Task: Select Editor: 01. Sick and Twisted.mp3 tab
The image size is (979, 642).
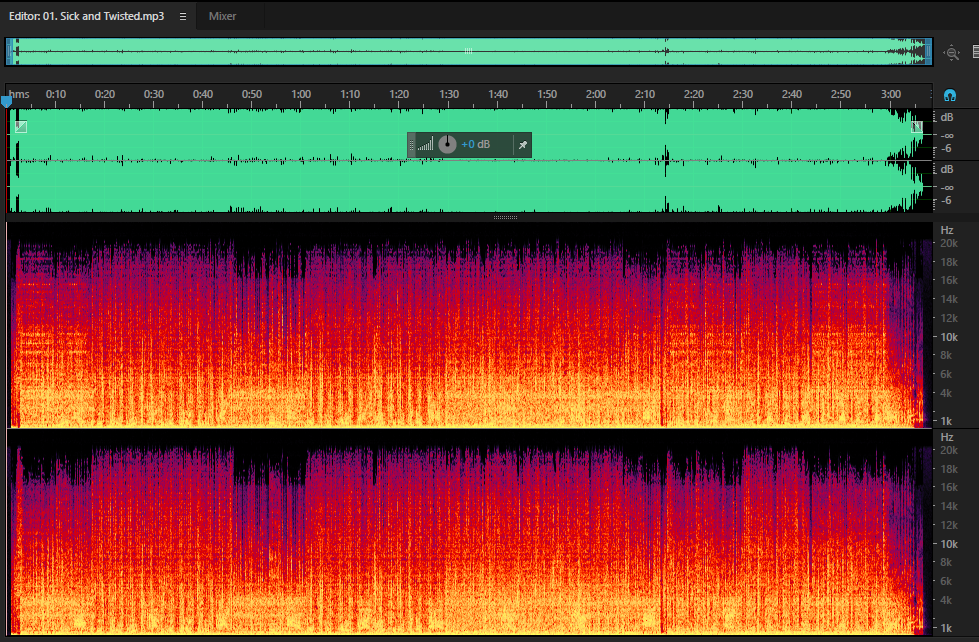Action: pyautogui.click(x=86, y=16)
